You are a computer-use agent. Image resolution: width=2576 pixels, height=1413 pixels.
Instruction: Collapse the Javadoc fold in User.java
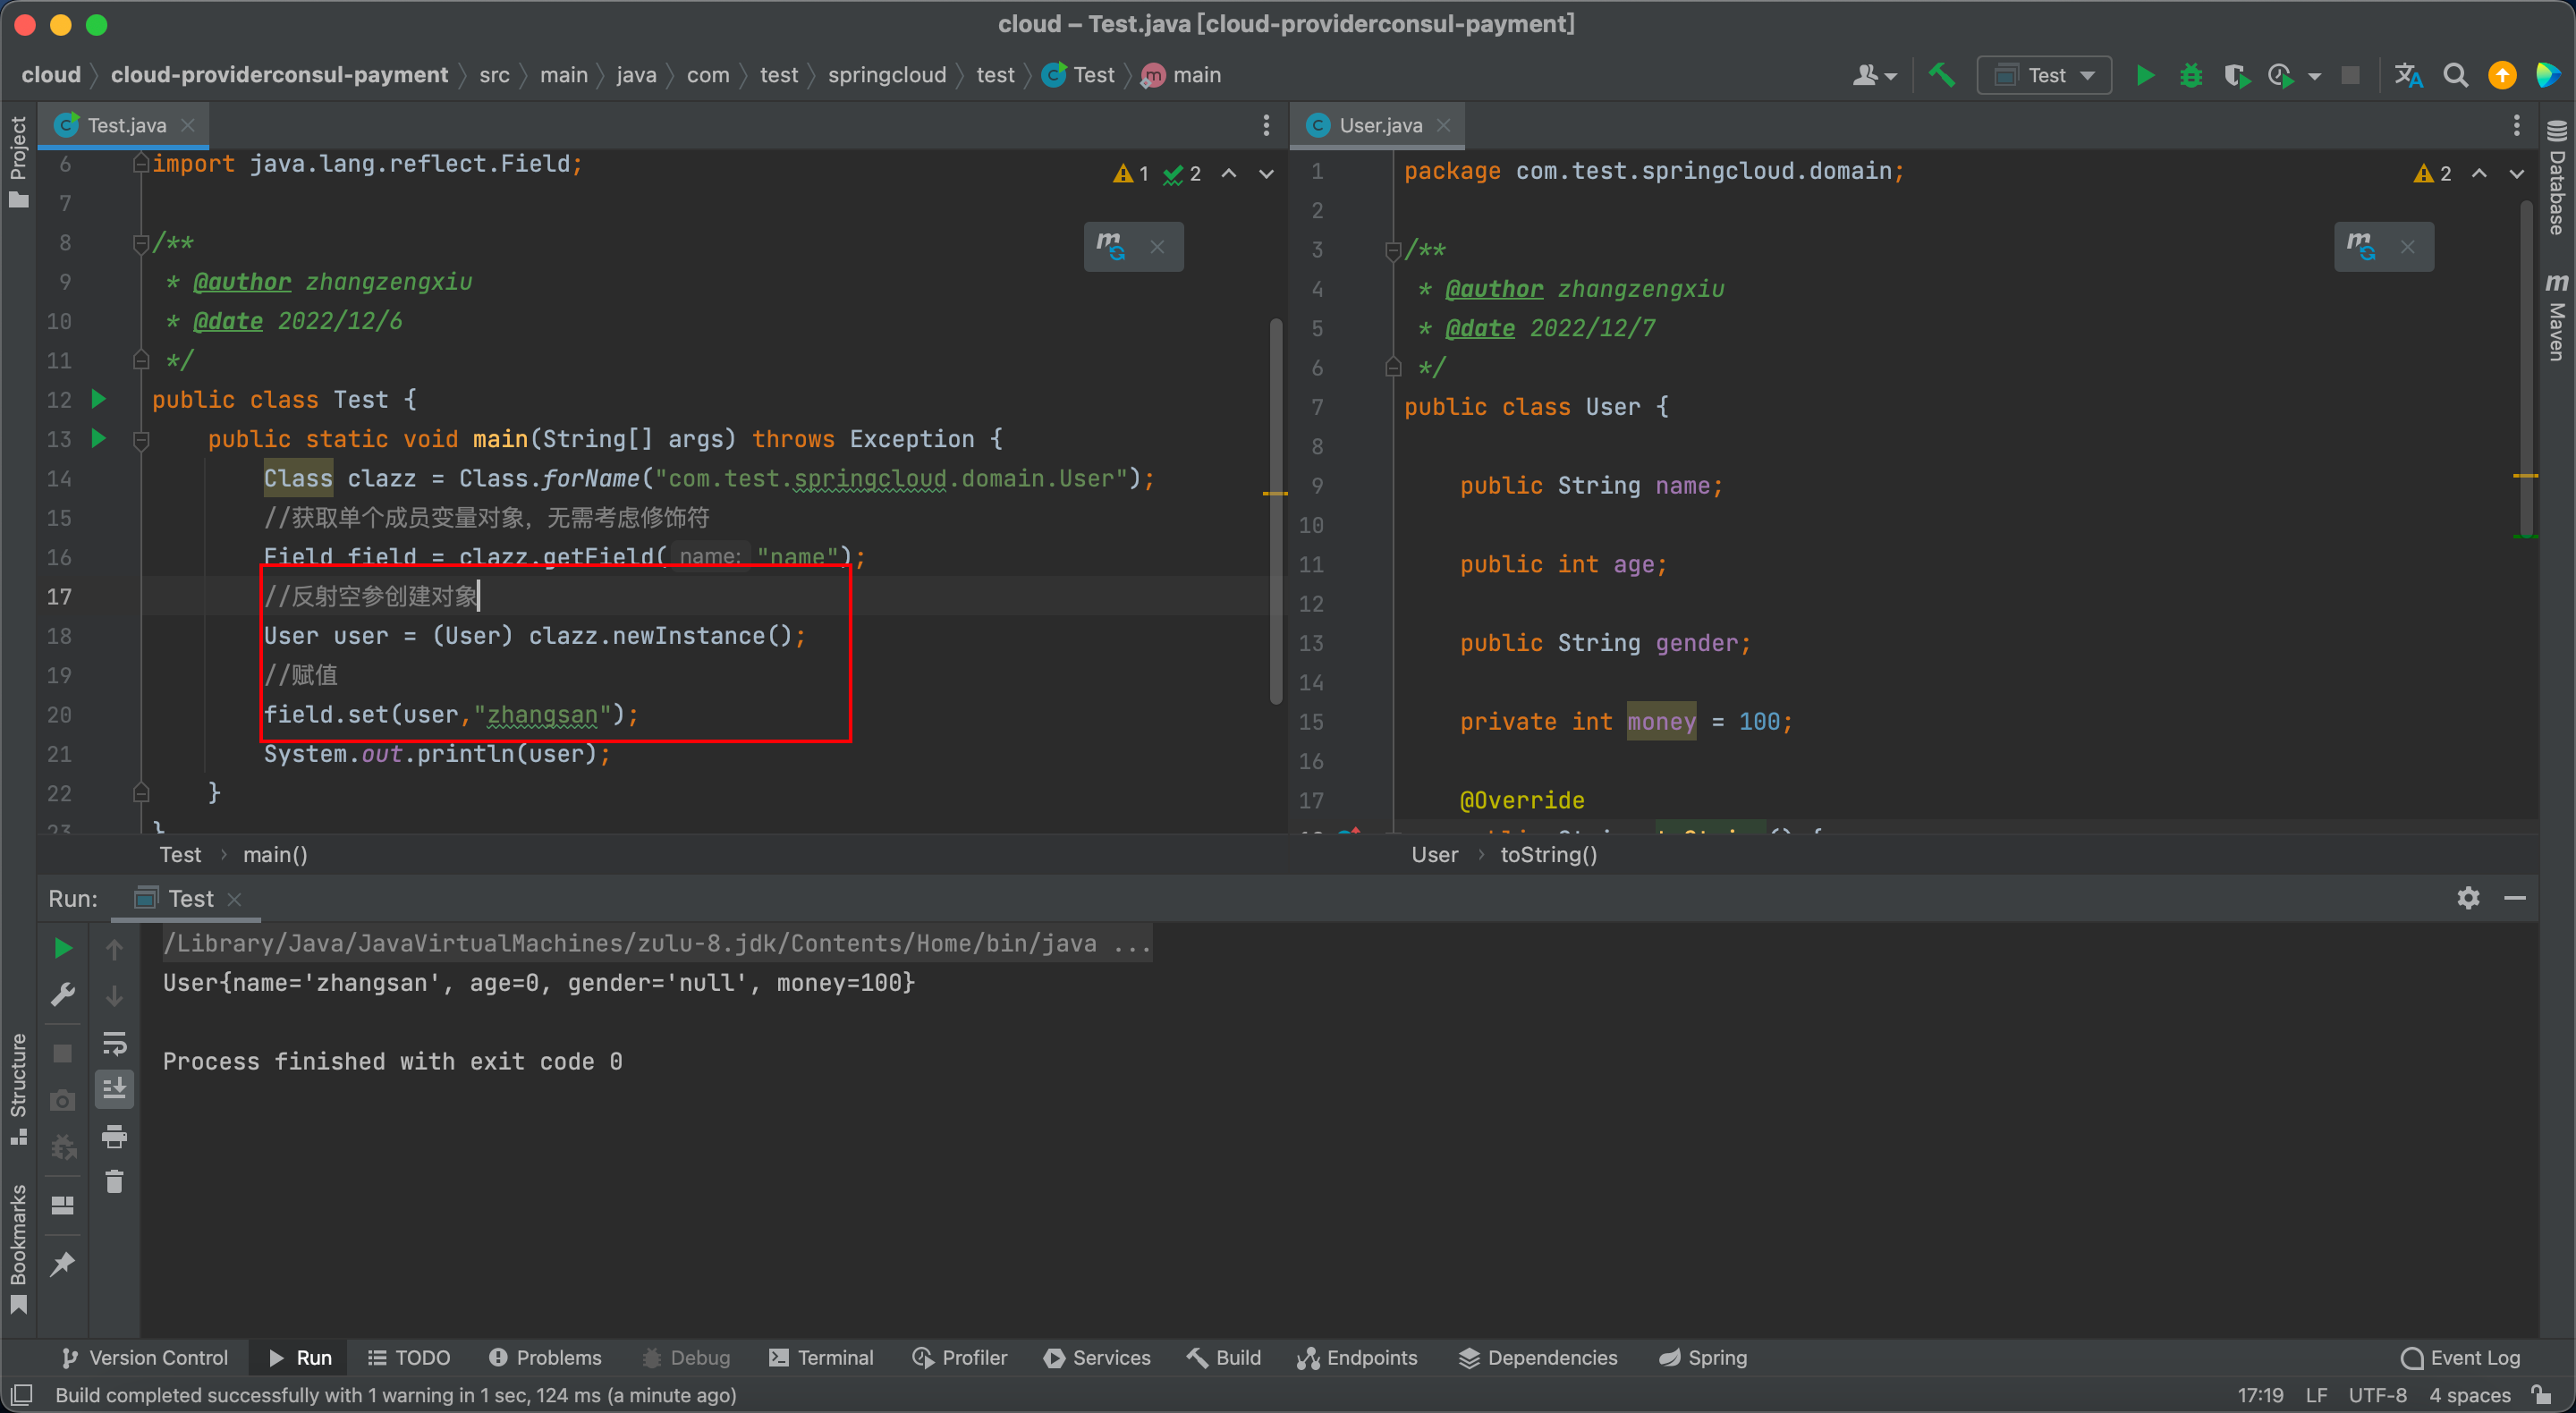pos(1393,250)
